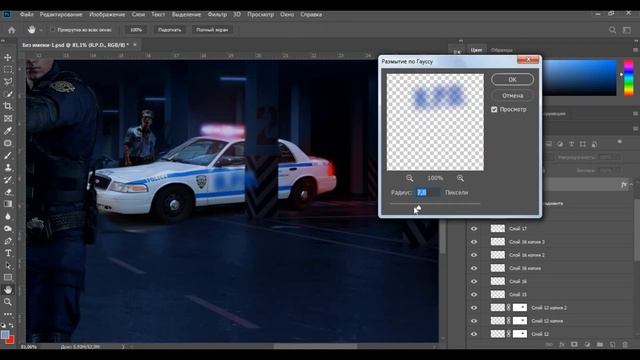The height and width of the screenshot is (360, 640).
Task: Click the radius slider handle in blur dialog
Action: (418, 208)
